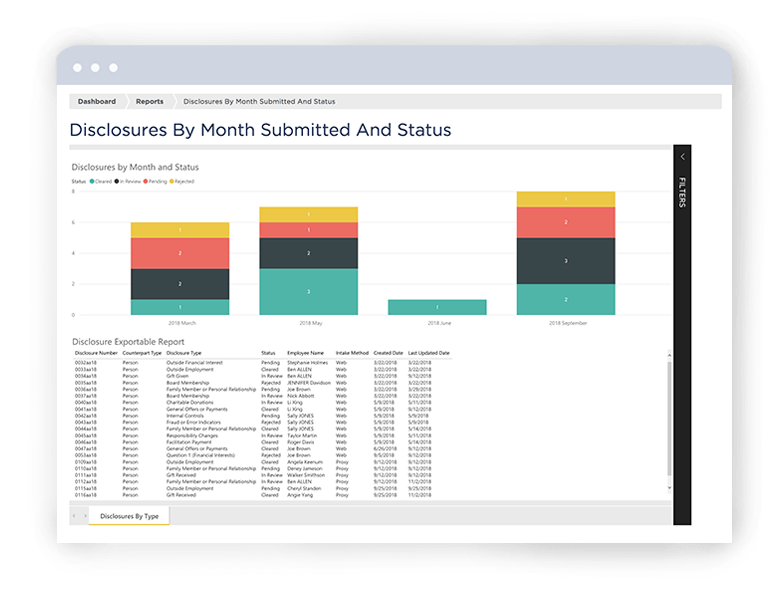Image resolution: width=780 pixels, height=591 pixels.
Task: Open the vertical FILTERS panel label
Action: (682, 192)
